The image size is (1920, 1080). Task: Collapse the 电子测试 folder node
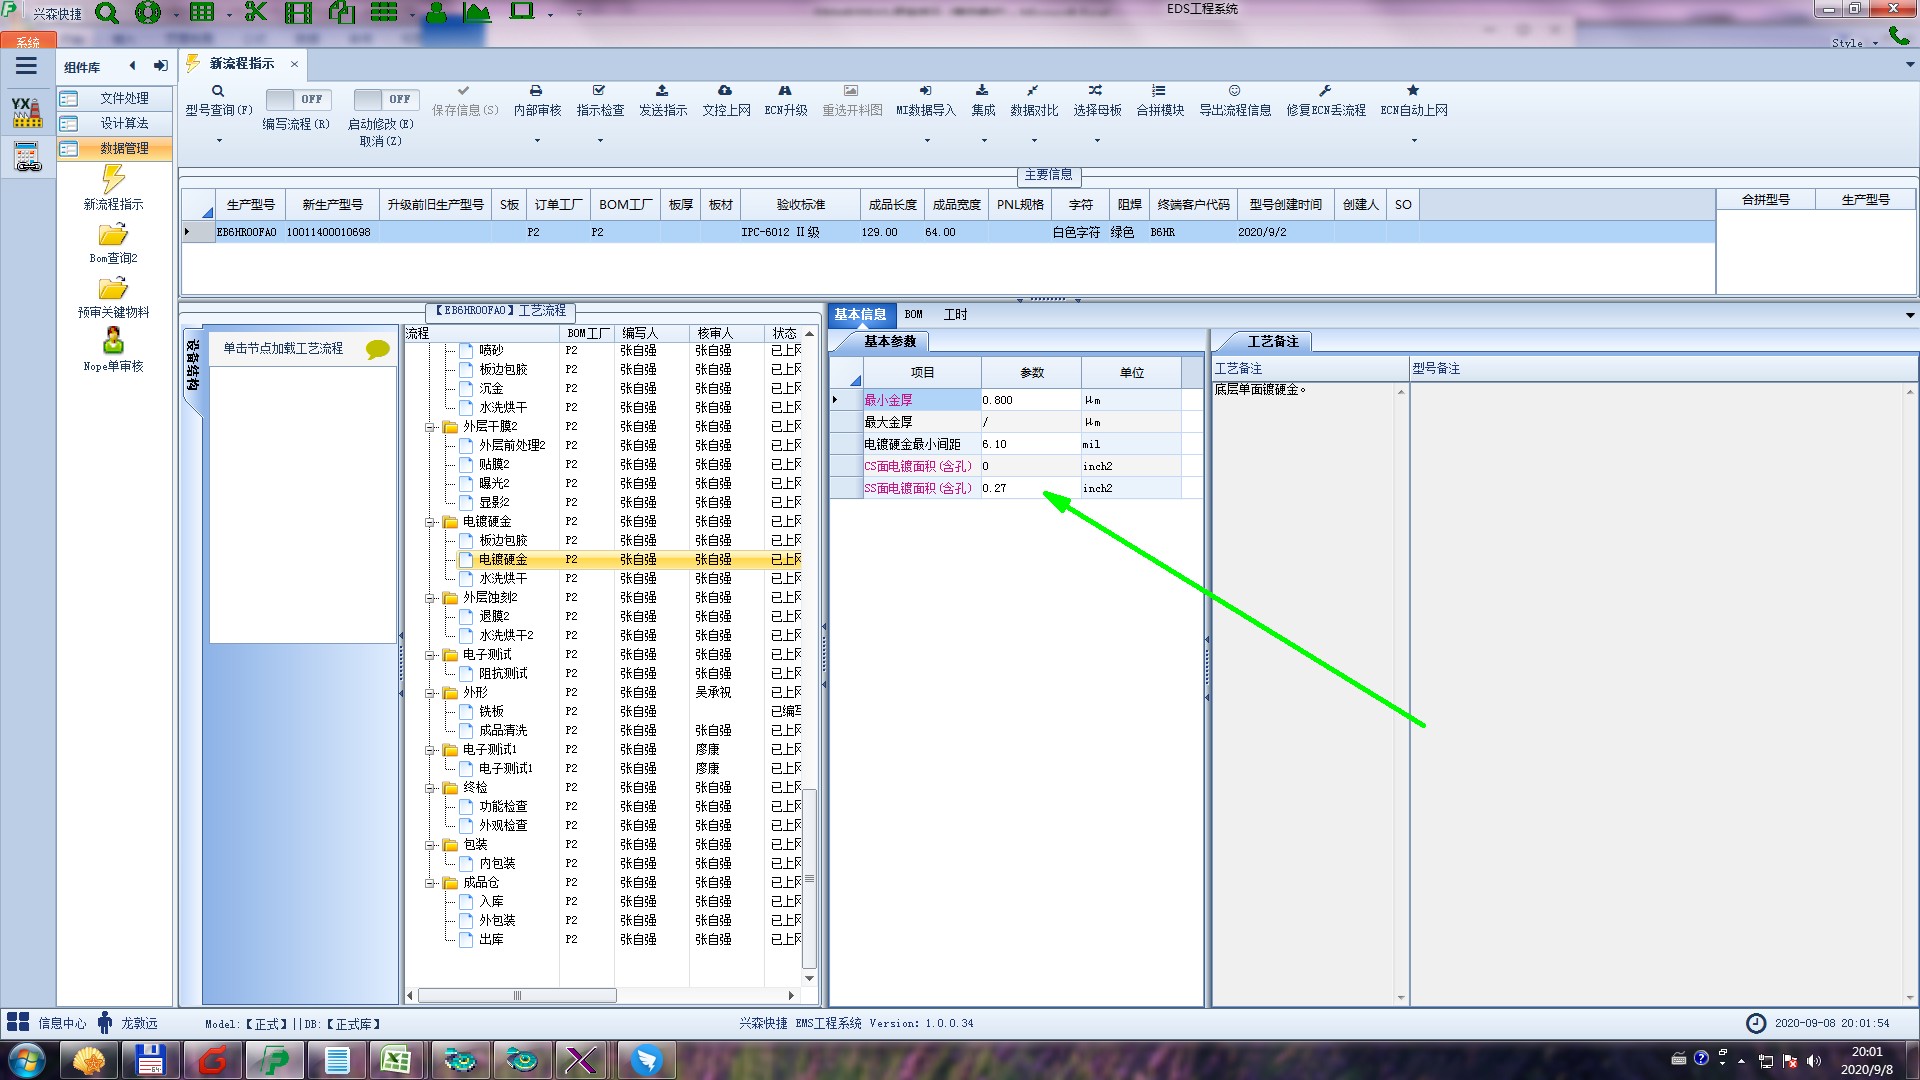430,655
